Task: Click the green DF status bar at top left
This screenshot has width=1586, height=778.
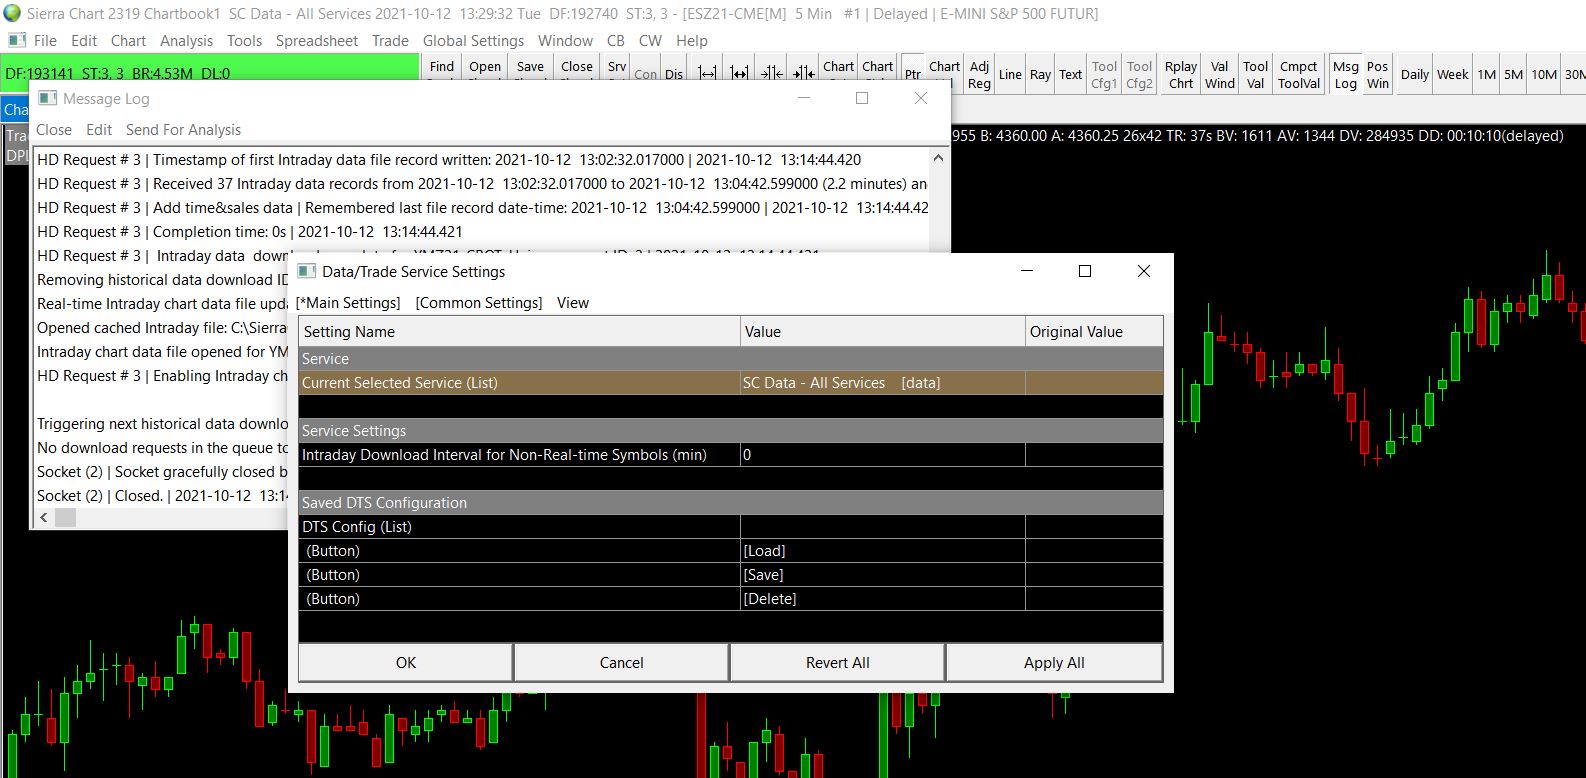Action: 210,73
